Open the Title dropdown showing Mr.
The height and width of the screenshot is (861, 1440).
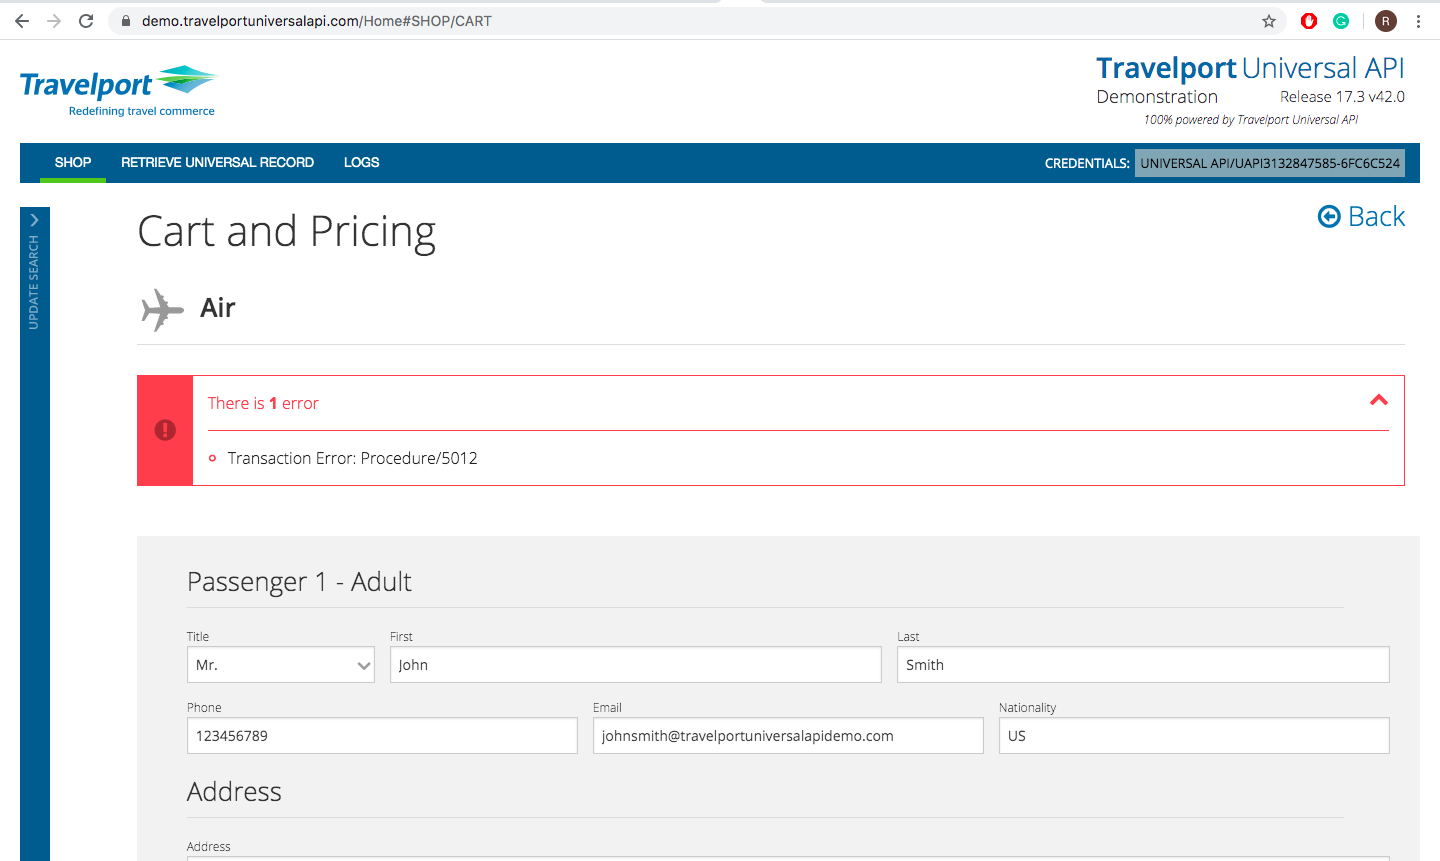(280, 664)
